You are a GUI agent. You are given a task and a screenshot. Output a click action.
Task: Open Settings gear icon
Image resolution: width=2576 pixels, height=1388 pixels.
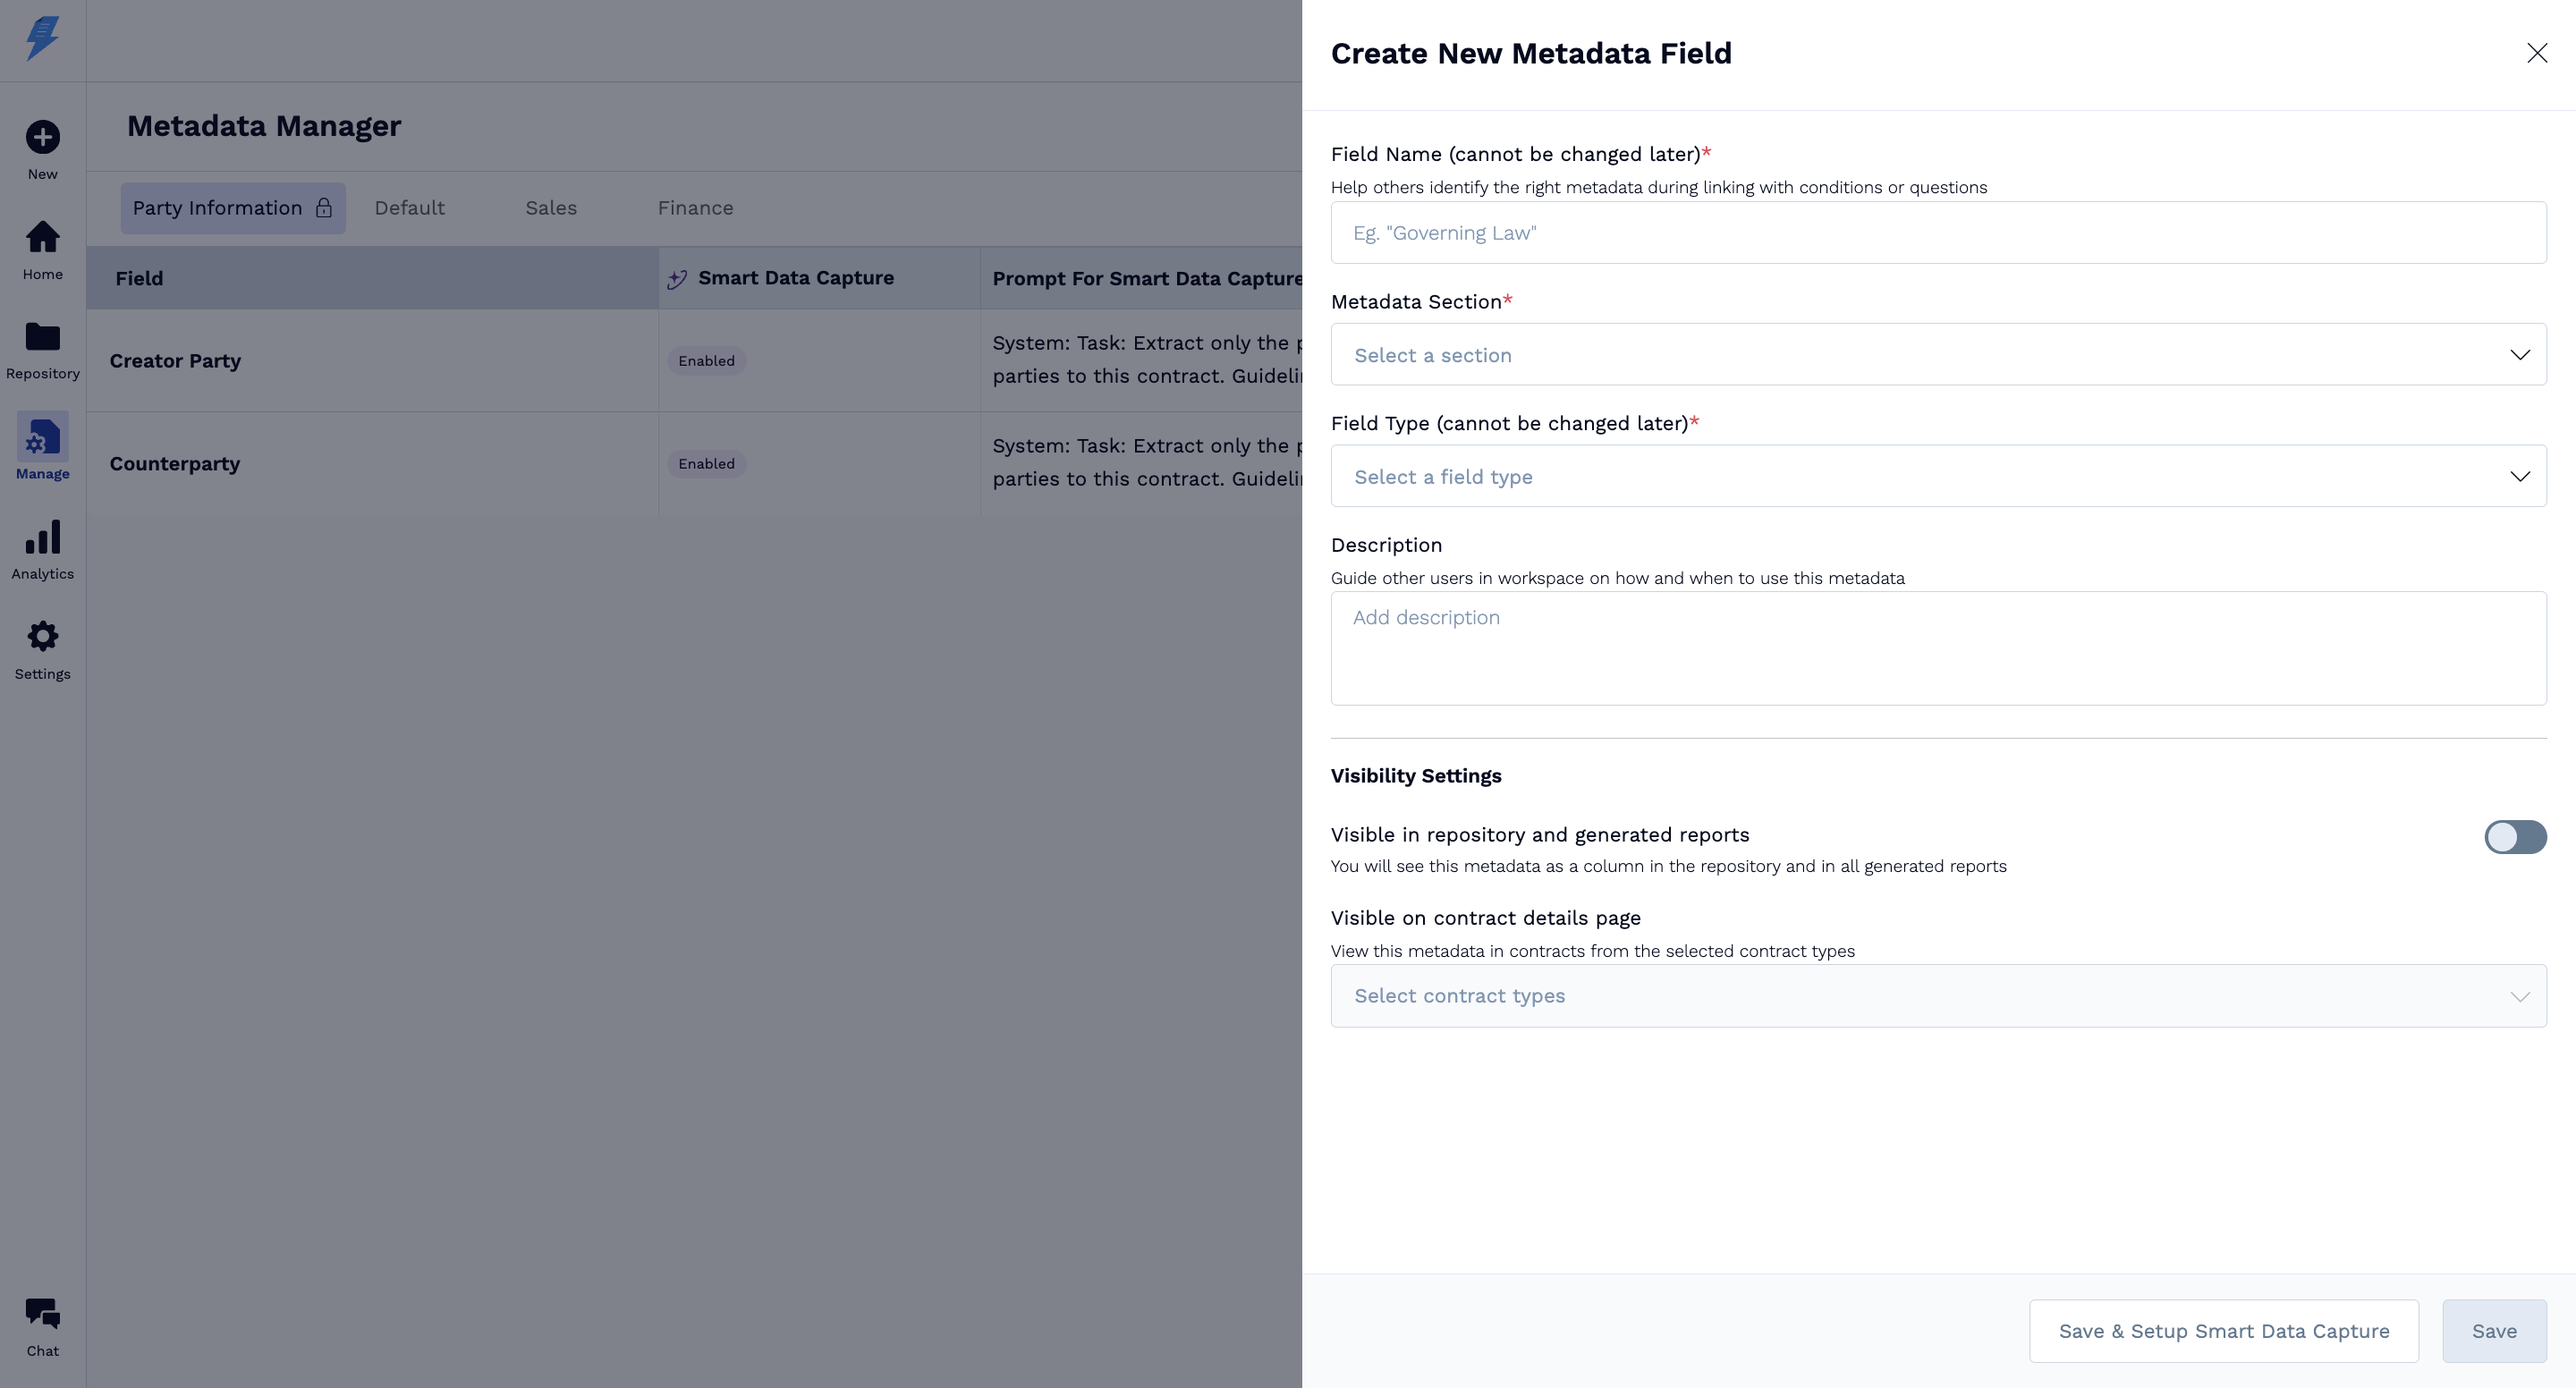tap(42, 638)
